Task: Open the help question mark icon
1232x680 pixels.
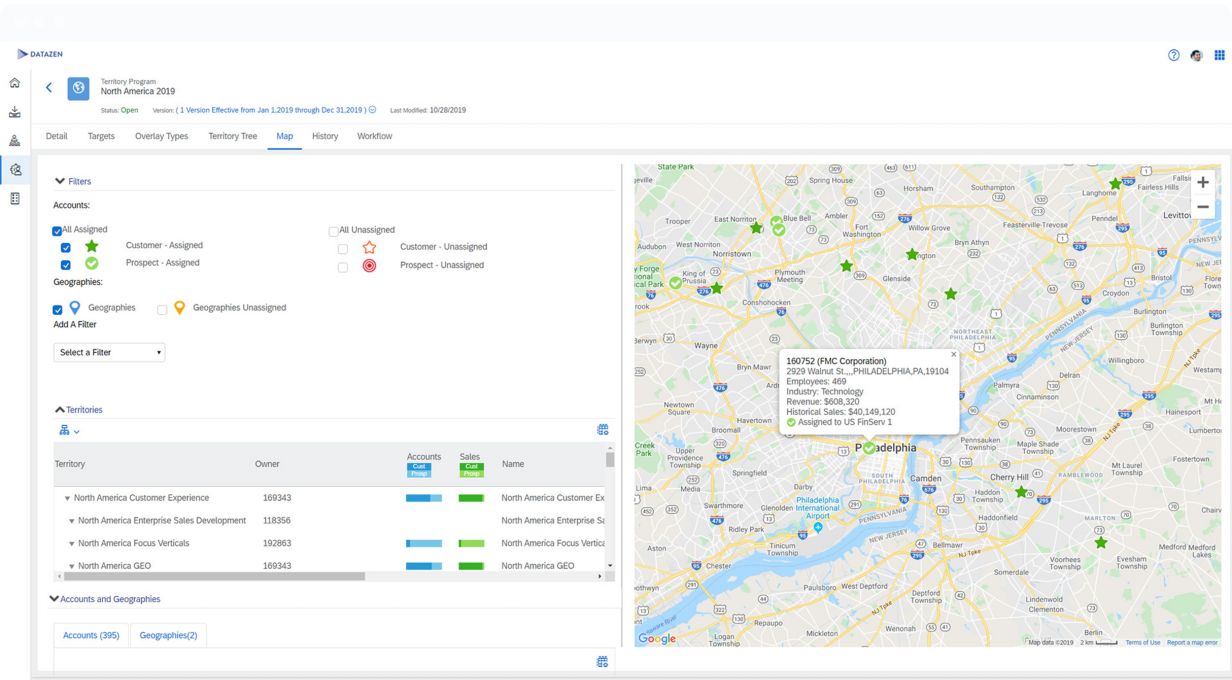Action: pyautogui.click(x=1173, y=55)
